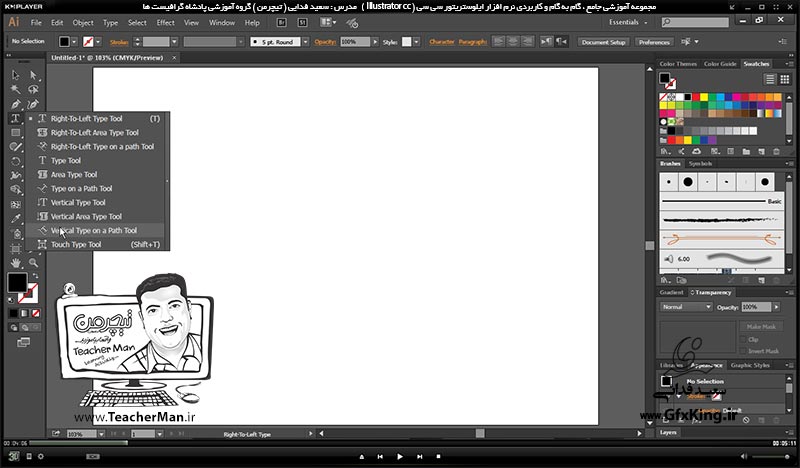Image resolution: width=800 pixels, height=468 pixels.
Task: Open the Effect menu
Action: pos(165,22)
